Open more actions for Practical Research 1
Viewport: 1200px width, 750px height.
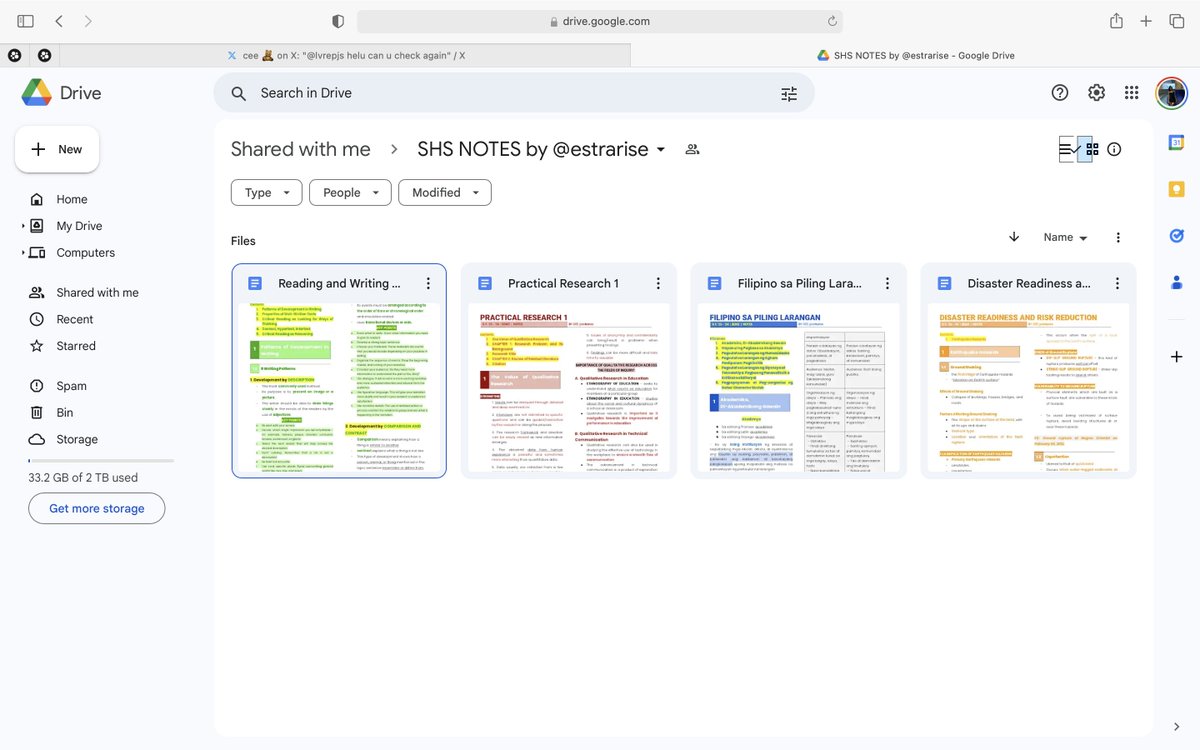tap(658, 284)
